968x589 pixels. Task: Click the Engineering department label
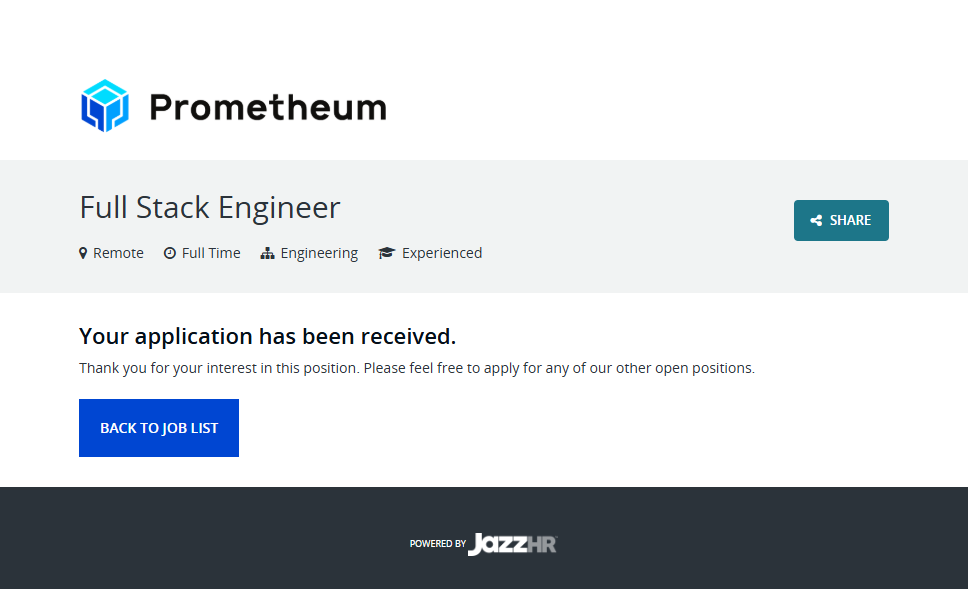(x=319, y=253)
